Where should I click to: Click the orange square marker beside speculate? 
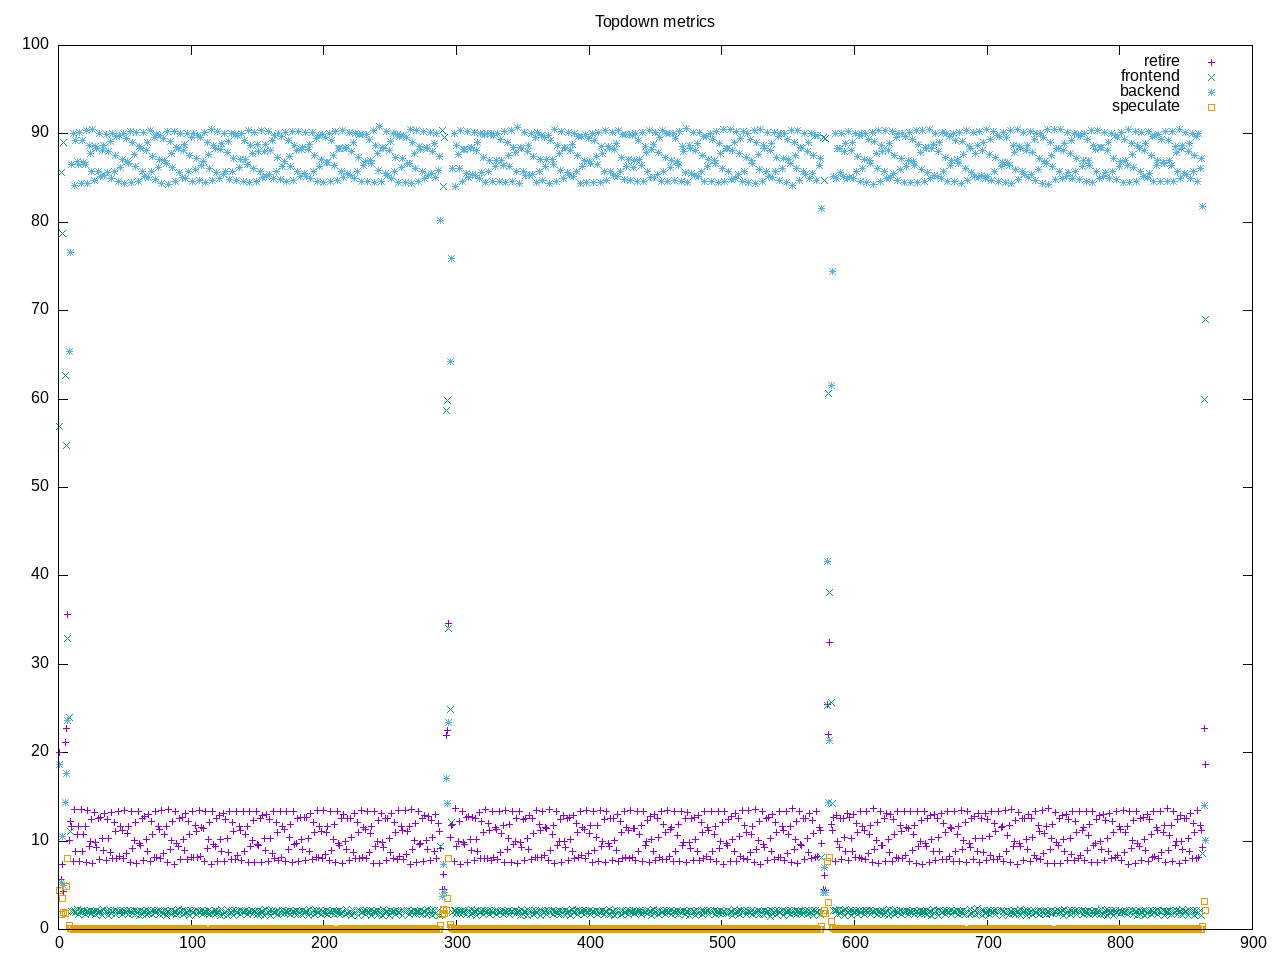[x=1210, y=107]
